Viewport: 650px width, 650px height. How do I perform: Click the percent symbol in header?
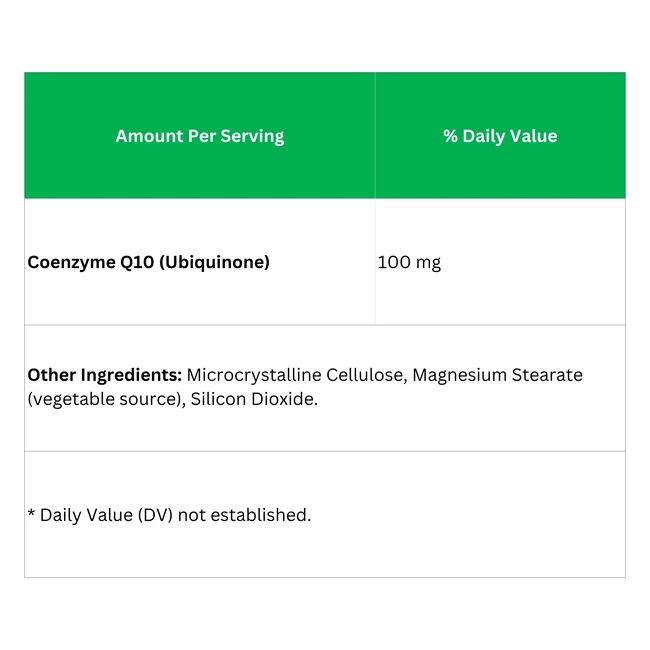450,136
